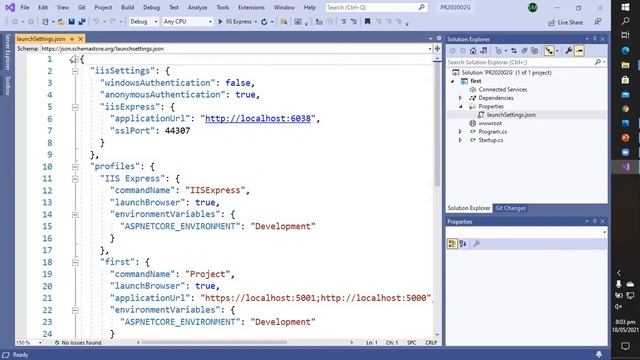This screenshot has height=360, width=640.
Task: Toggle Show All Files in Solution Explorer
Action: [x=535, y=51]
